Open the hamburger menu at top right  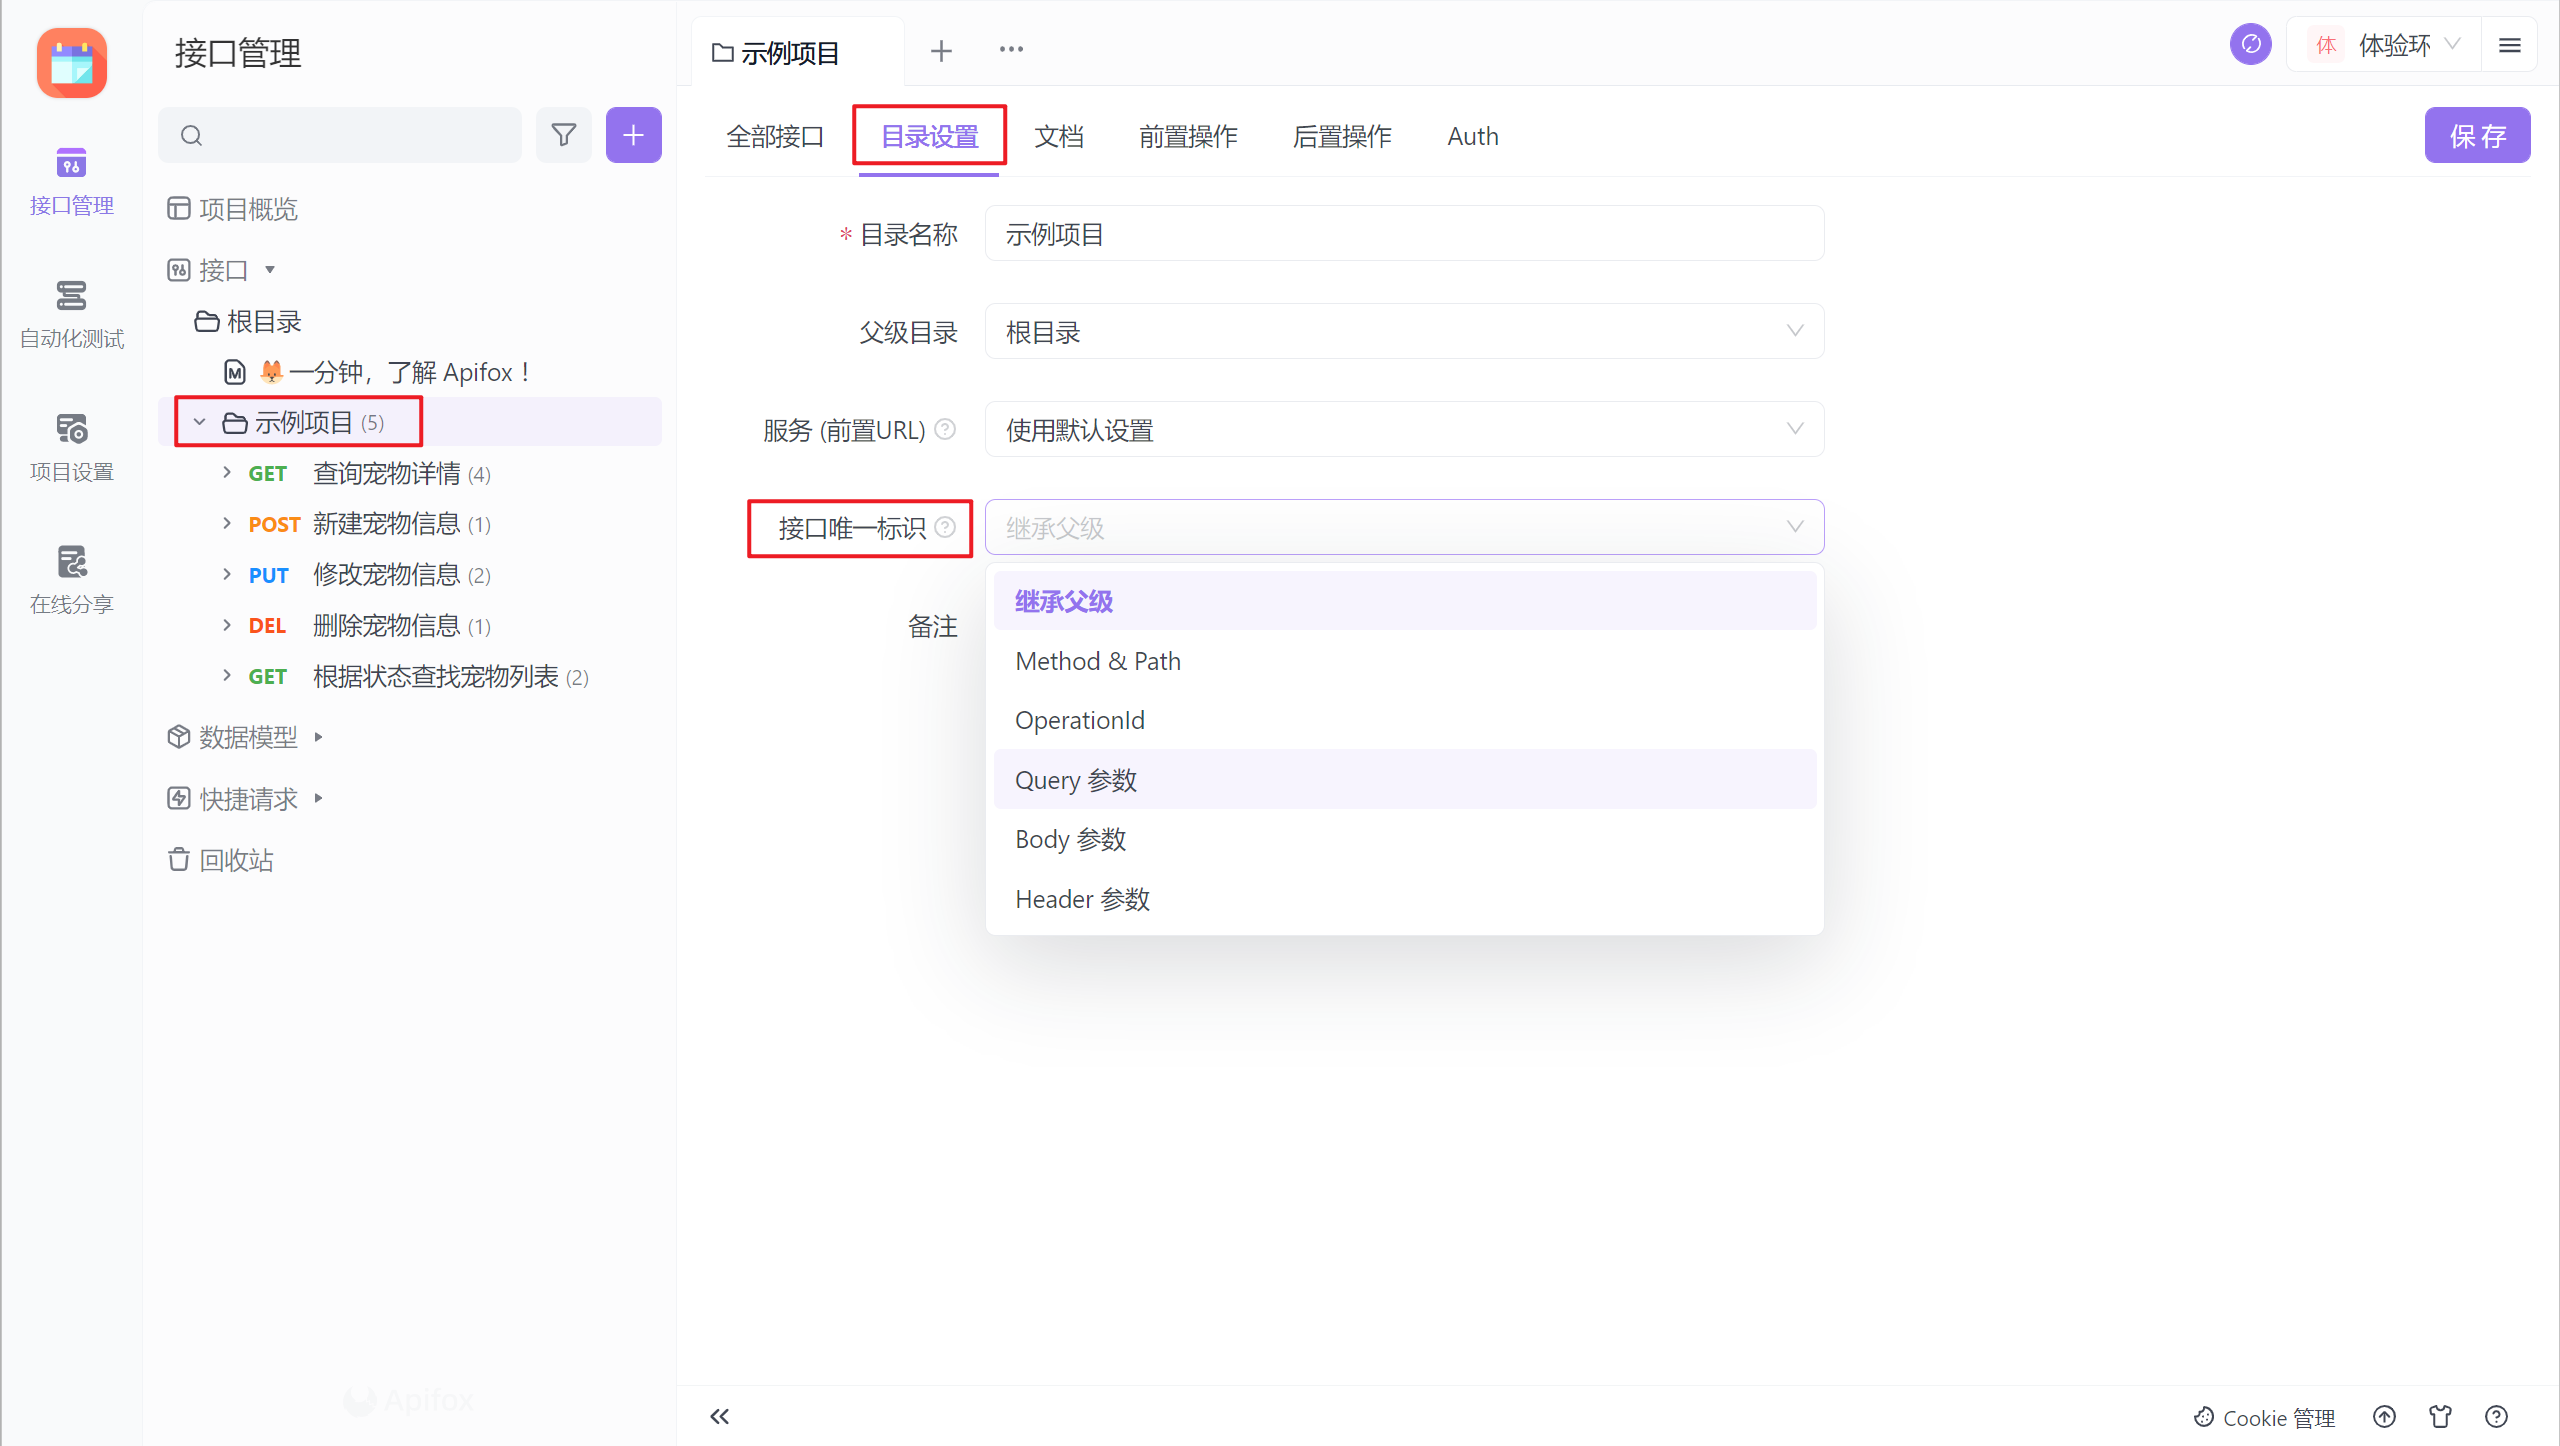tap(2511, 45)
